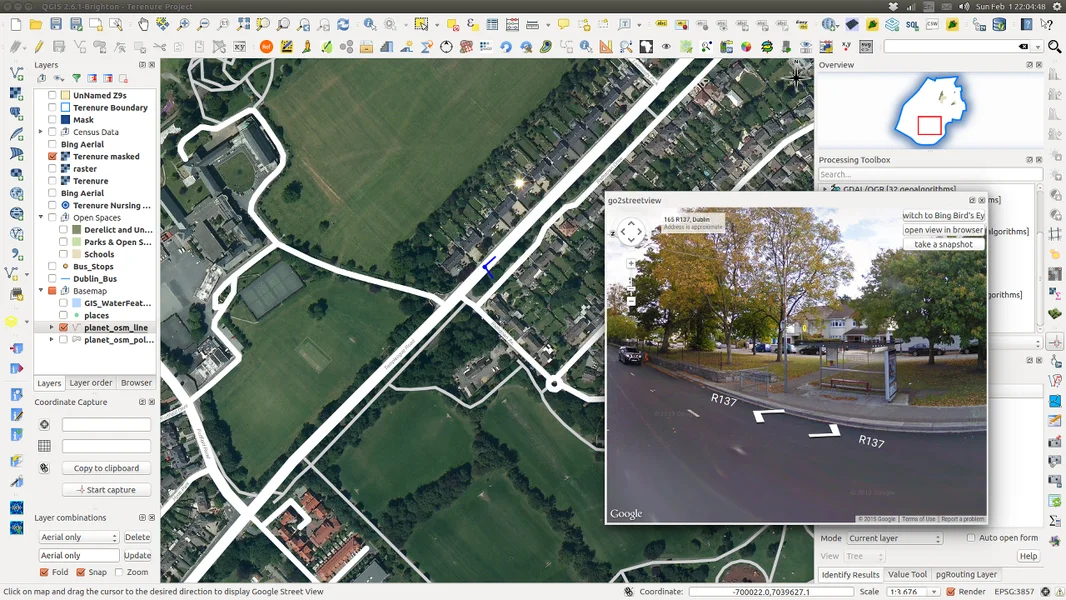Open the Mode dropdown showing Current layer
The width and height of the screenshot is (1066, 600).
(x=894, y=538)
